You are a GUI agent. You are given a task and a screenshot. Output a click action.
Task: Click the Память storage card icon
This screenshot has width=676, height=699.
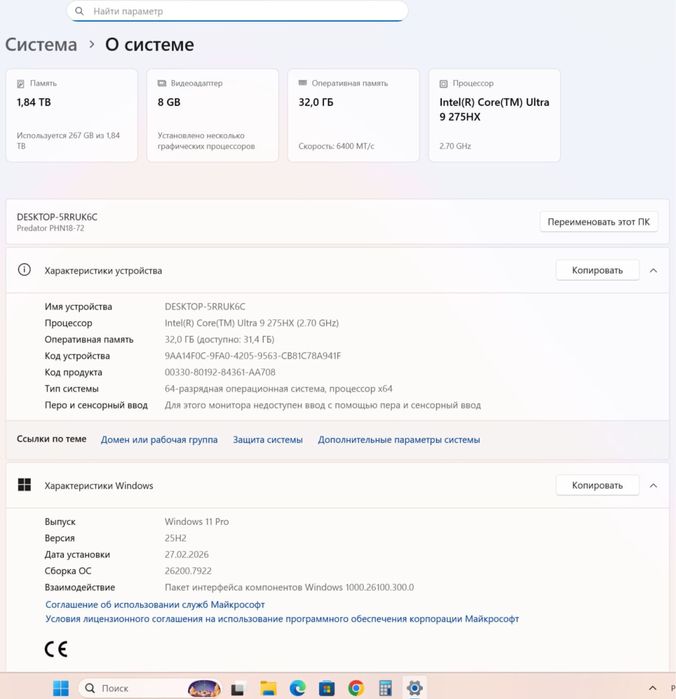[x=21, y=83]
